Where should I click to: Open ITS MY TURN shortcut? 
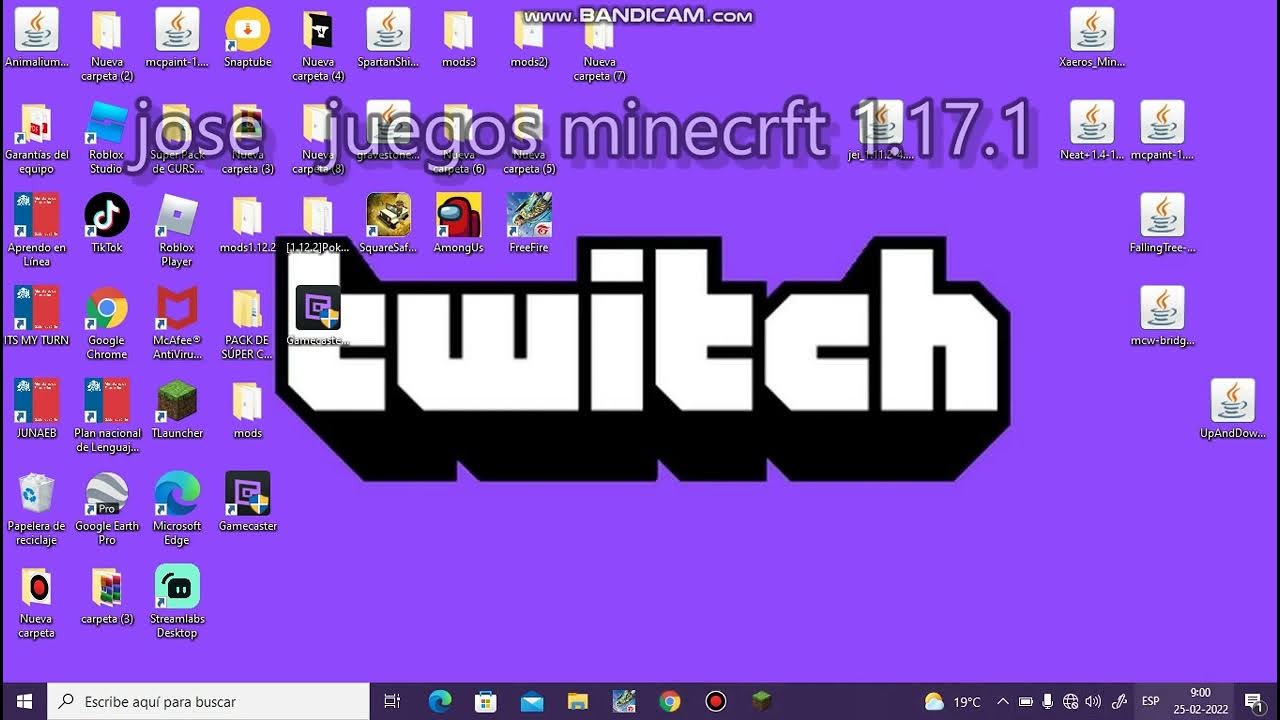tap(36, 309)
